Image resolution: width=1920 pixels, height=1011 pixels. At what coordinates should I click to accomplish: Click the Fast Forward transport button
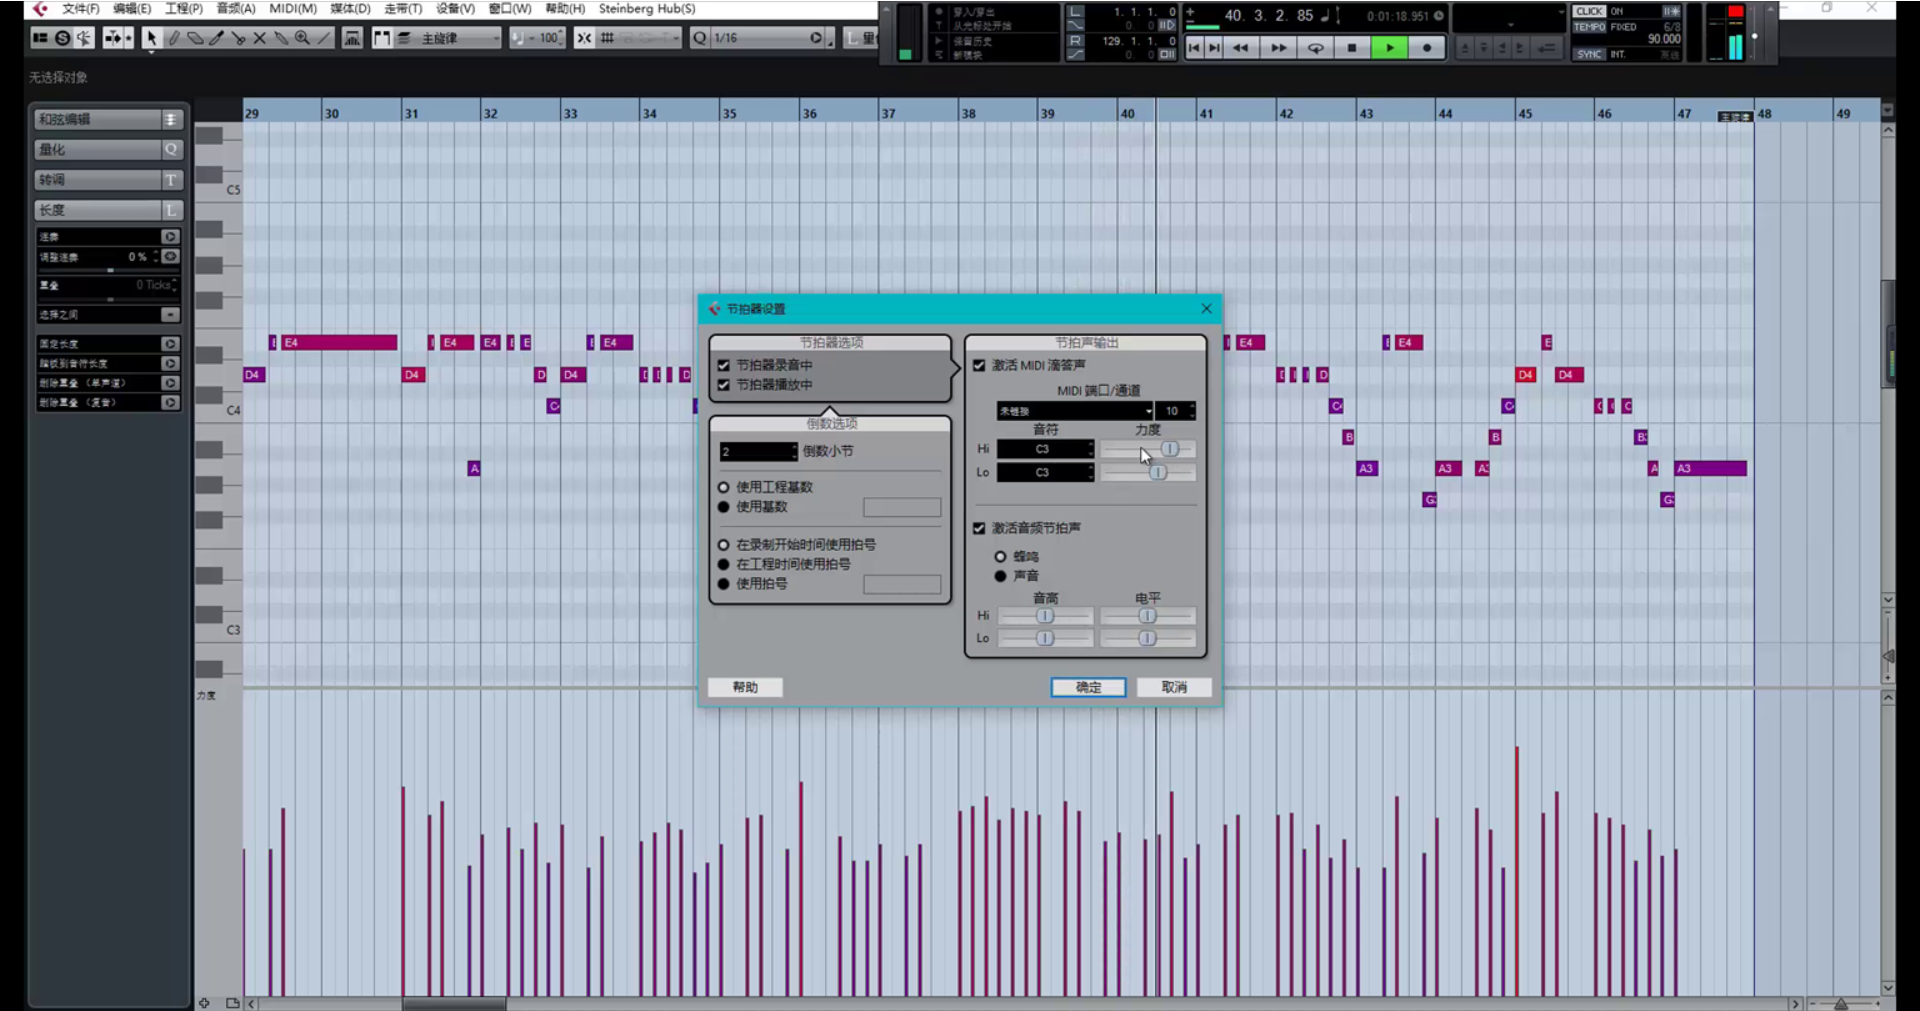(1278, 47)
